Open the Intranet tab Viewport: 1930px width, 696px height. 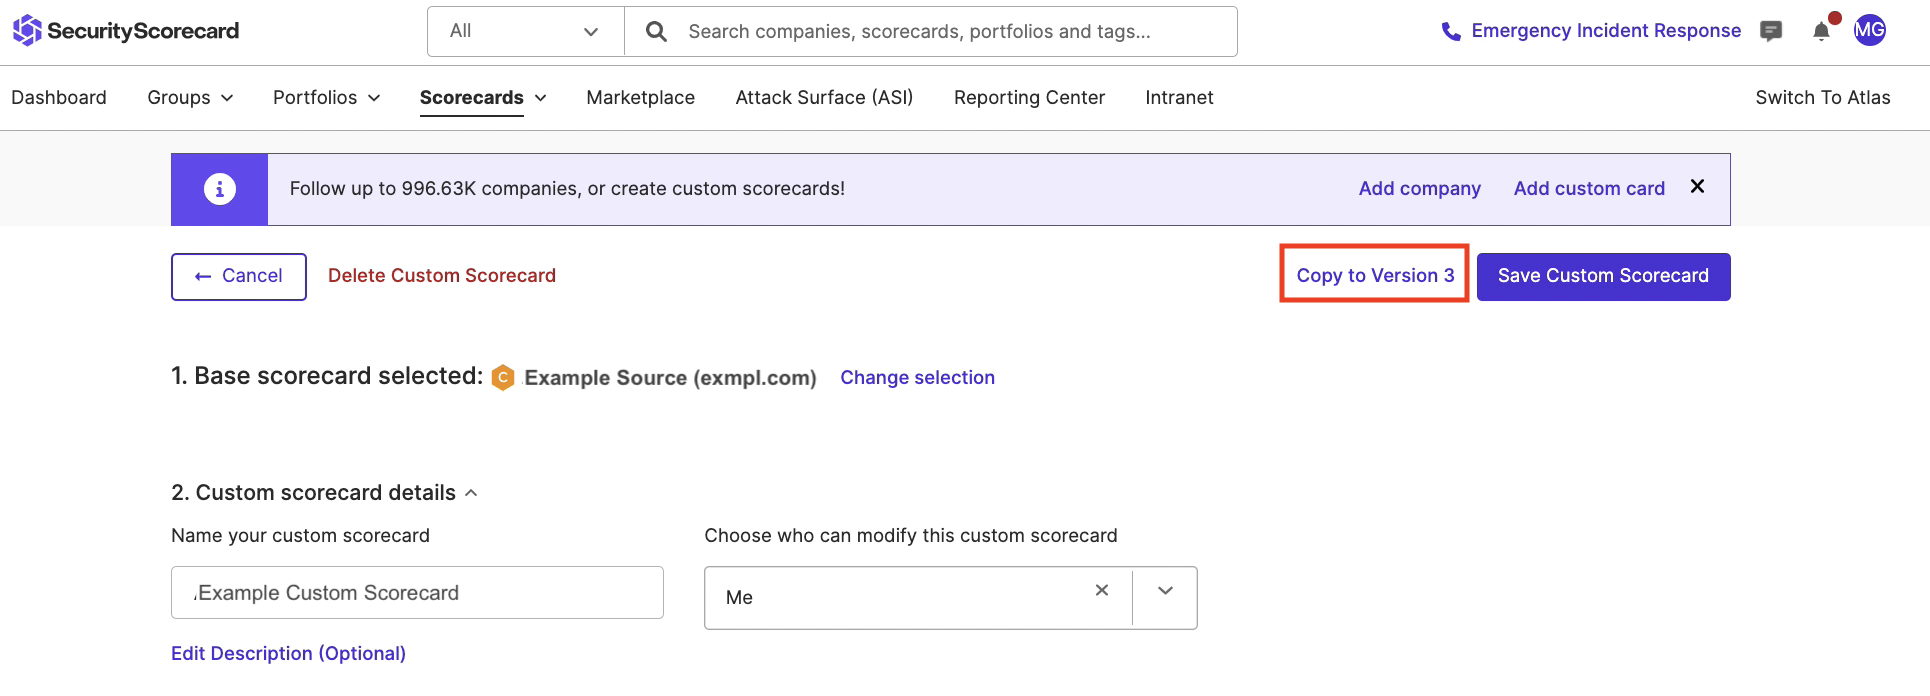1179,97
